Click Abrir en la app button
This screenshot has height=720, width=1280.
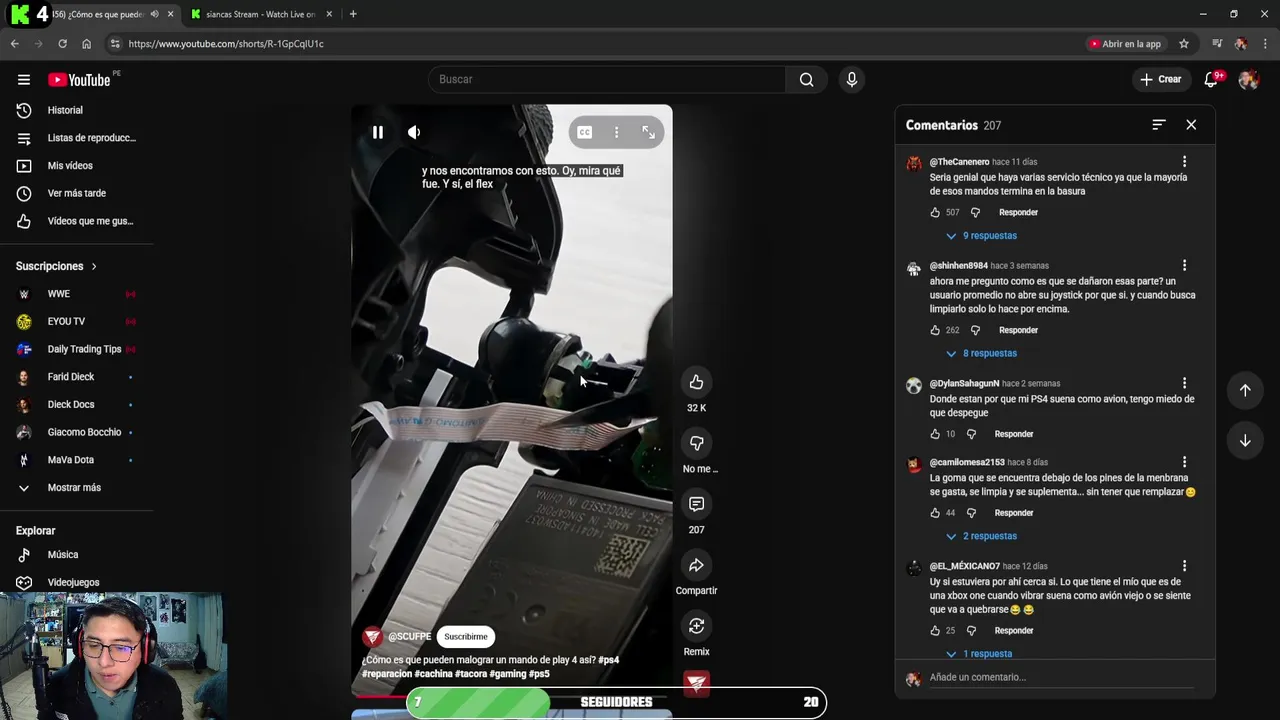pyautogui.click(x=1125, y=44)
